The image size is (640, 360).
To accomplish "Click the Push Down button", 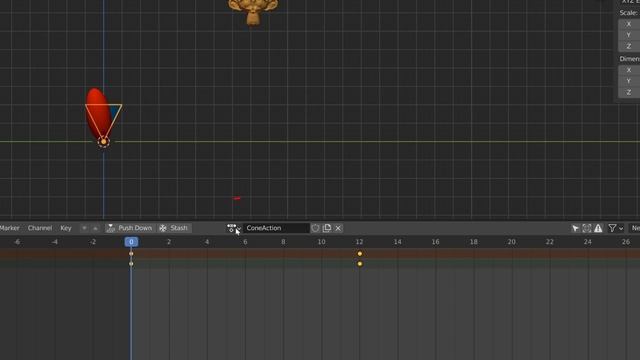I will click(129, 228).
